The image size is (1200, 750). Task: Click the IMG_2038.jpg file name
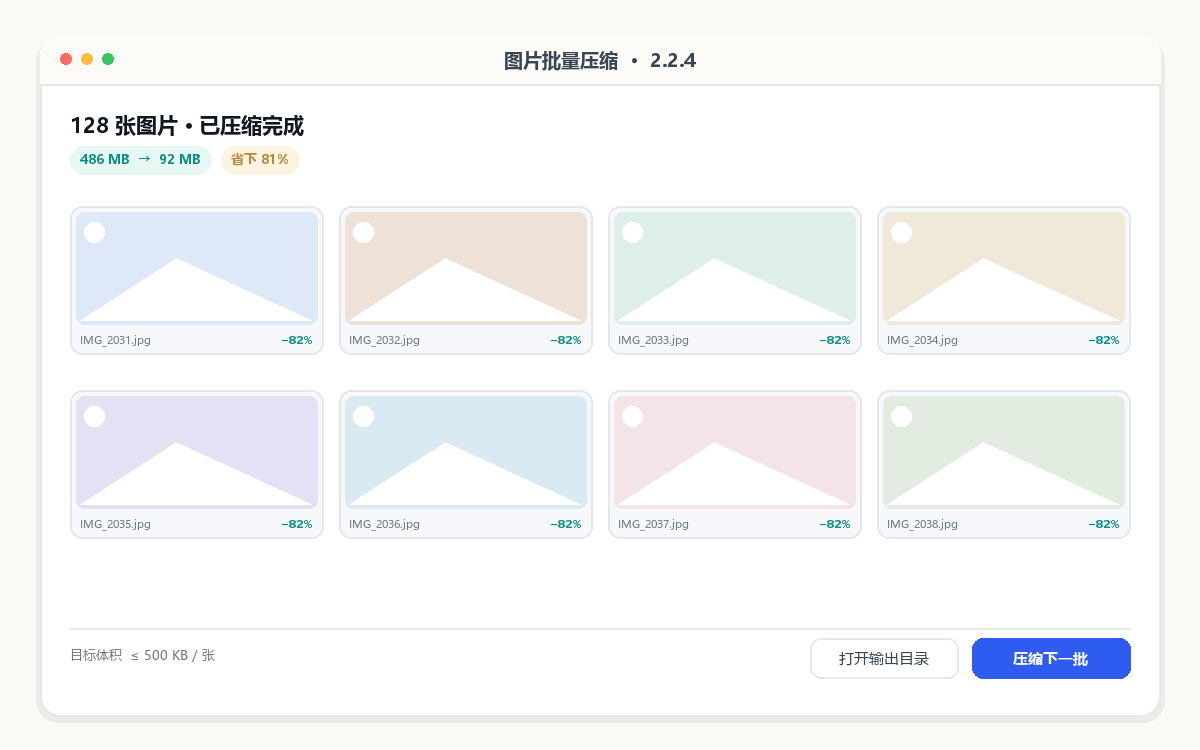pyautogui.click(x=923, y=524)
